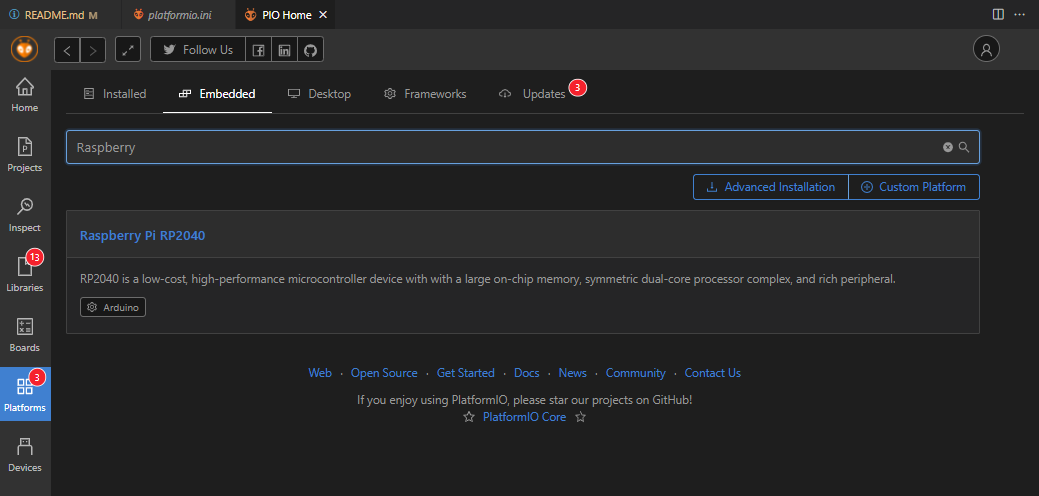Open Projects in the sidebar
The height and width of the screenshot is (496, 1039).
[x=25, y=155]
